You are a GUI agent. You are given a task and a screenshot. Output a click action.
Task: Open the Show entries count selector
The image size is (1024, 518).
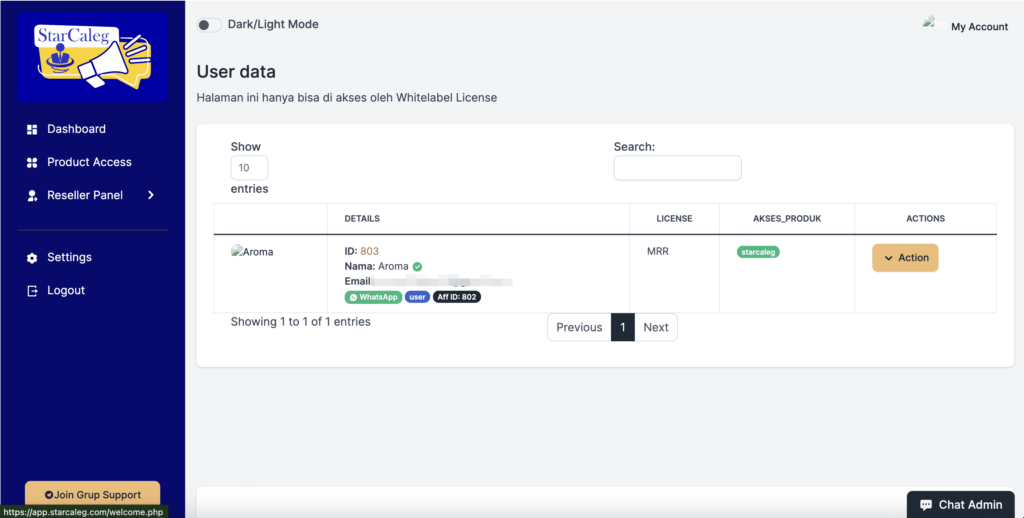point(249,168)
